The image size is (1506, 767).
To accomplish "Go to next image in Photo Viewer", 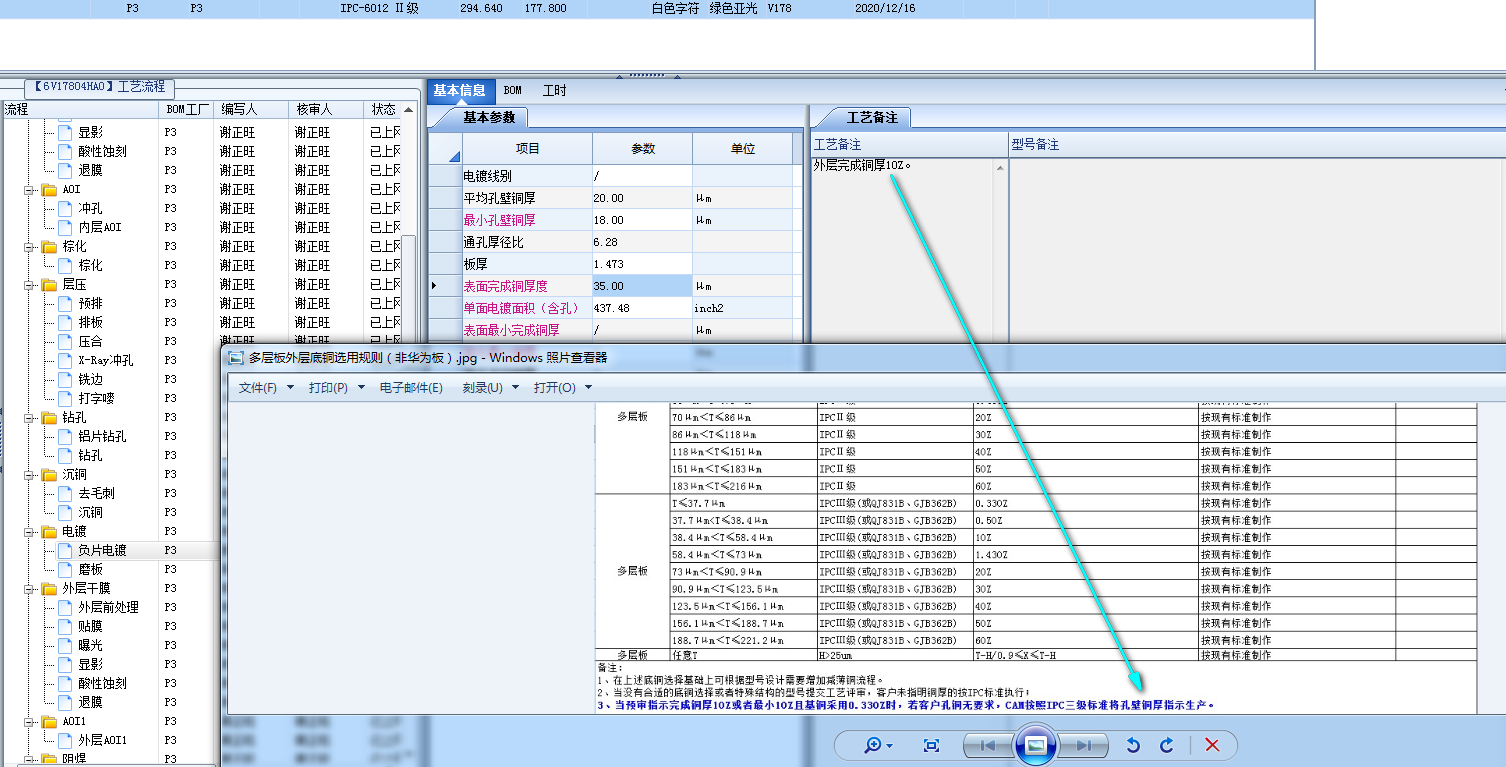I will (x=1083, y=745).
